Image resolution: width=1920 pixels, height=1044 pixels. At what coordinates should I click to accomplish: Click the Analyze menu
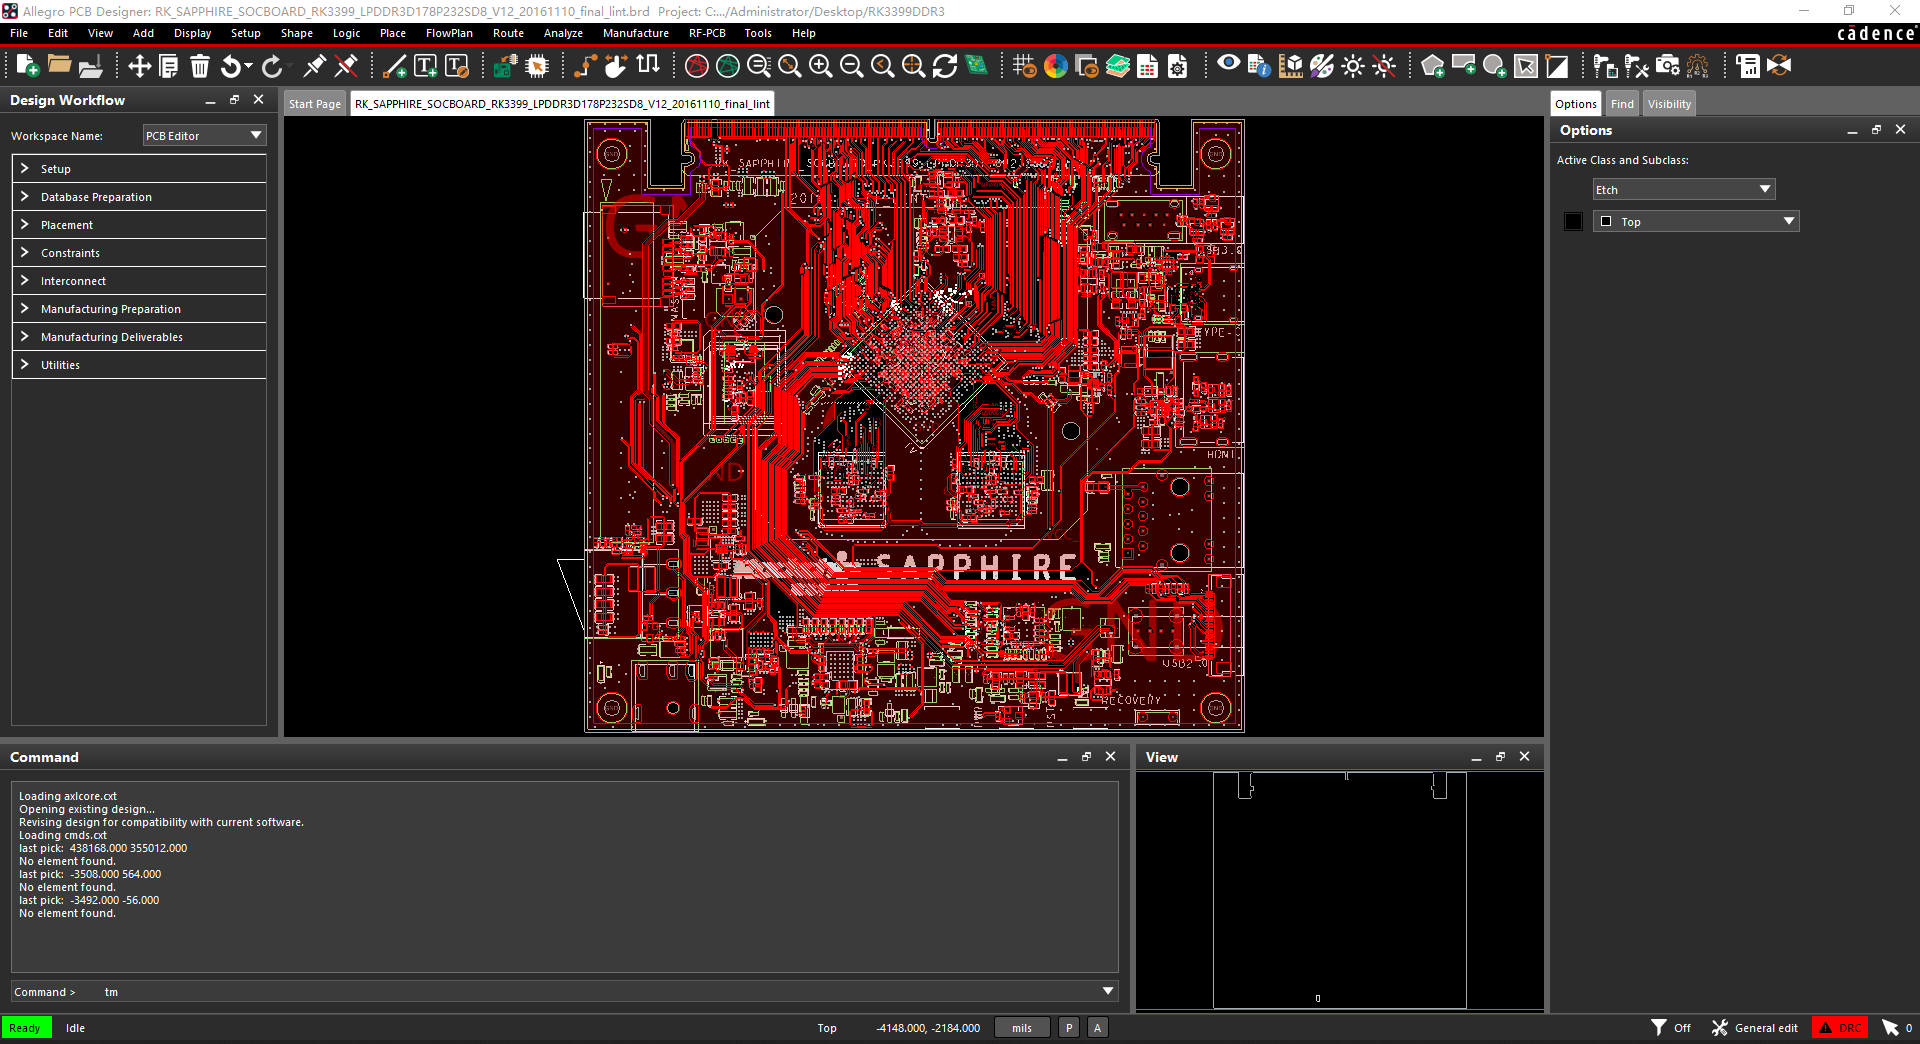(563, 33)
